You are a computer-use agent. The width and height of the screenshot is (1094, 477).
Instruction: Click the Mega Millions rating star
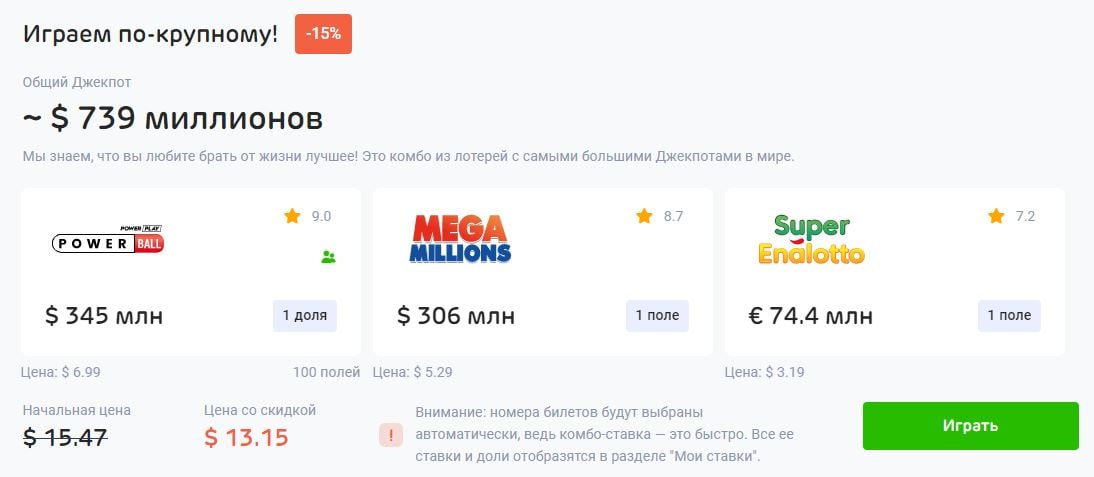(x=644, y=216)
